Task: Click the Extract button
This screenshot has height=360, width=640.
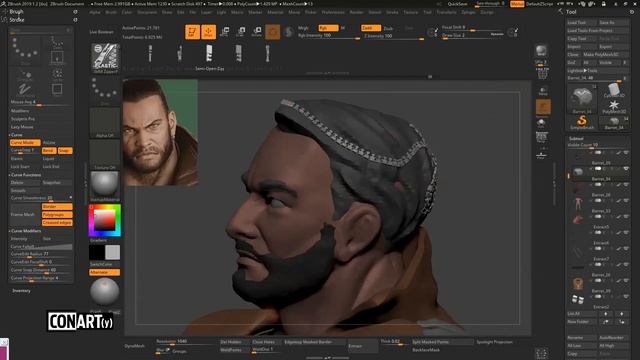Action: [362, 346]
